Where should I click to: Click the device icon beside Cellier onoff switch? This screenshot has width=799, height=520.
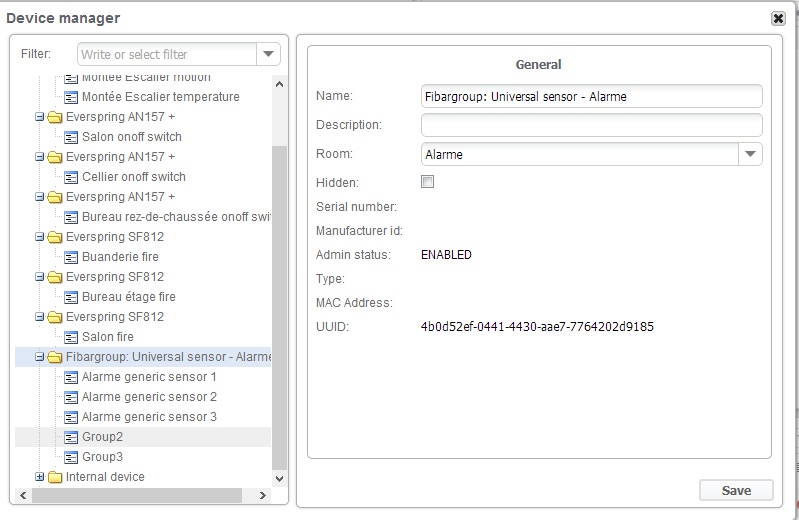[71, 177]
